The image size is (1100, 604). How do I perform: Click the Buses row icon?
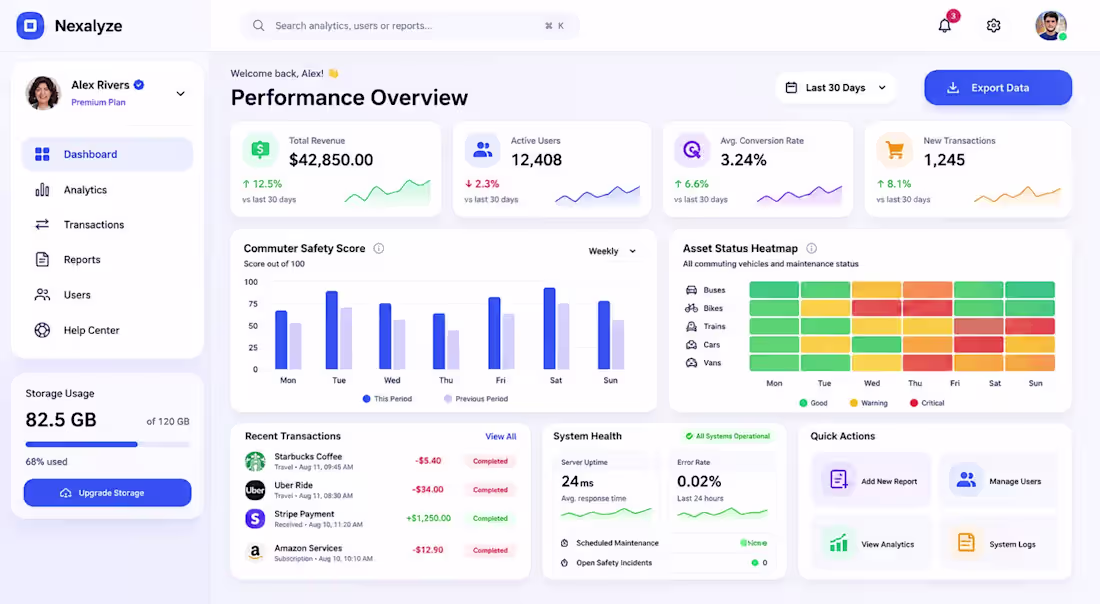point(691,290)
